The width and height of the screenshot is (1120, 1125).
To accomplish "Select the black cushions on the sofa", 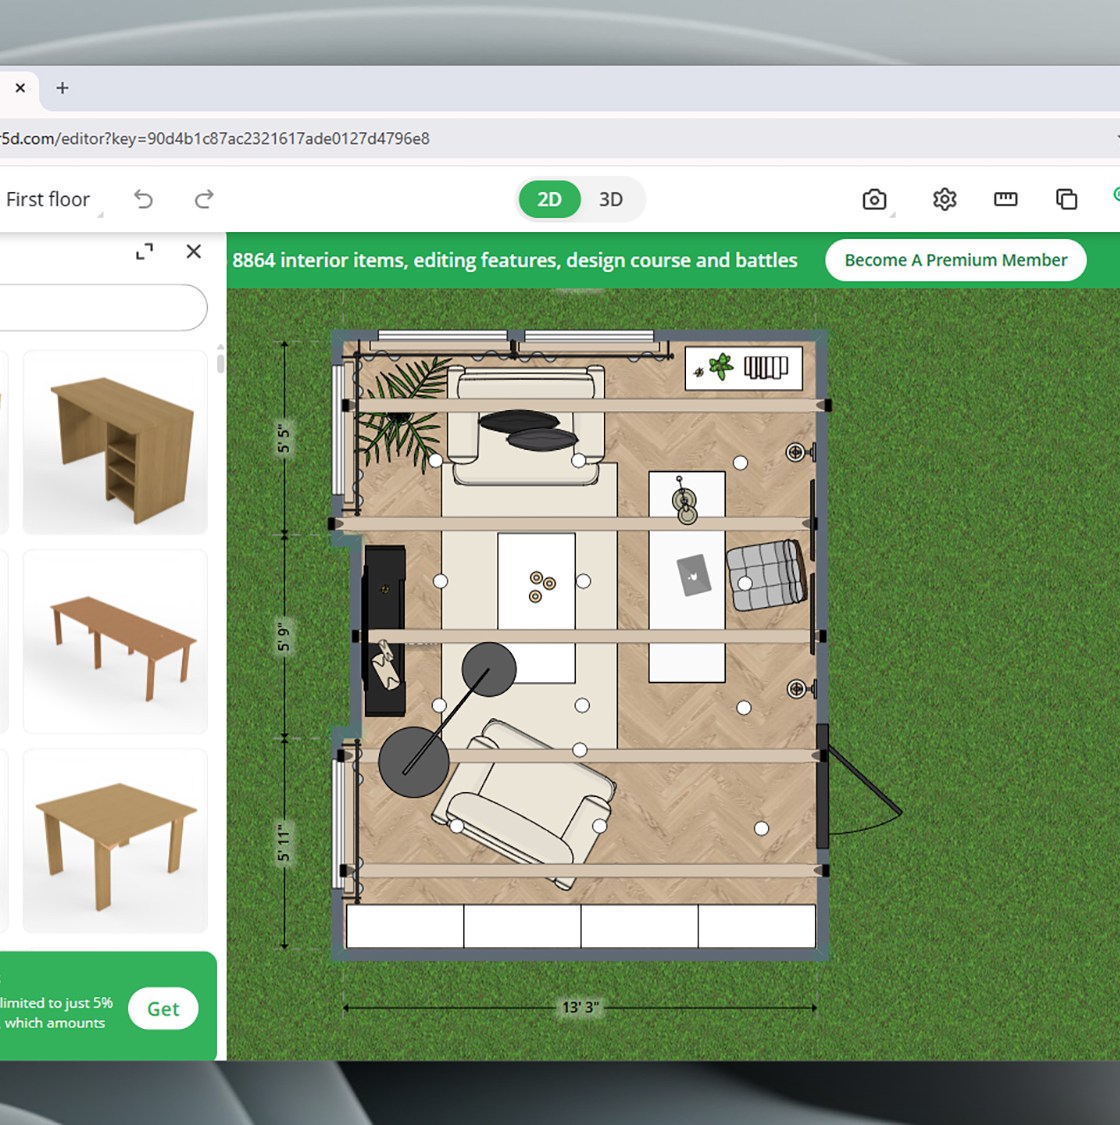I will (528, 428).
